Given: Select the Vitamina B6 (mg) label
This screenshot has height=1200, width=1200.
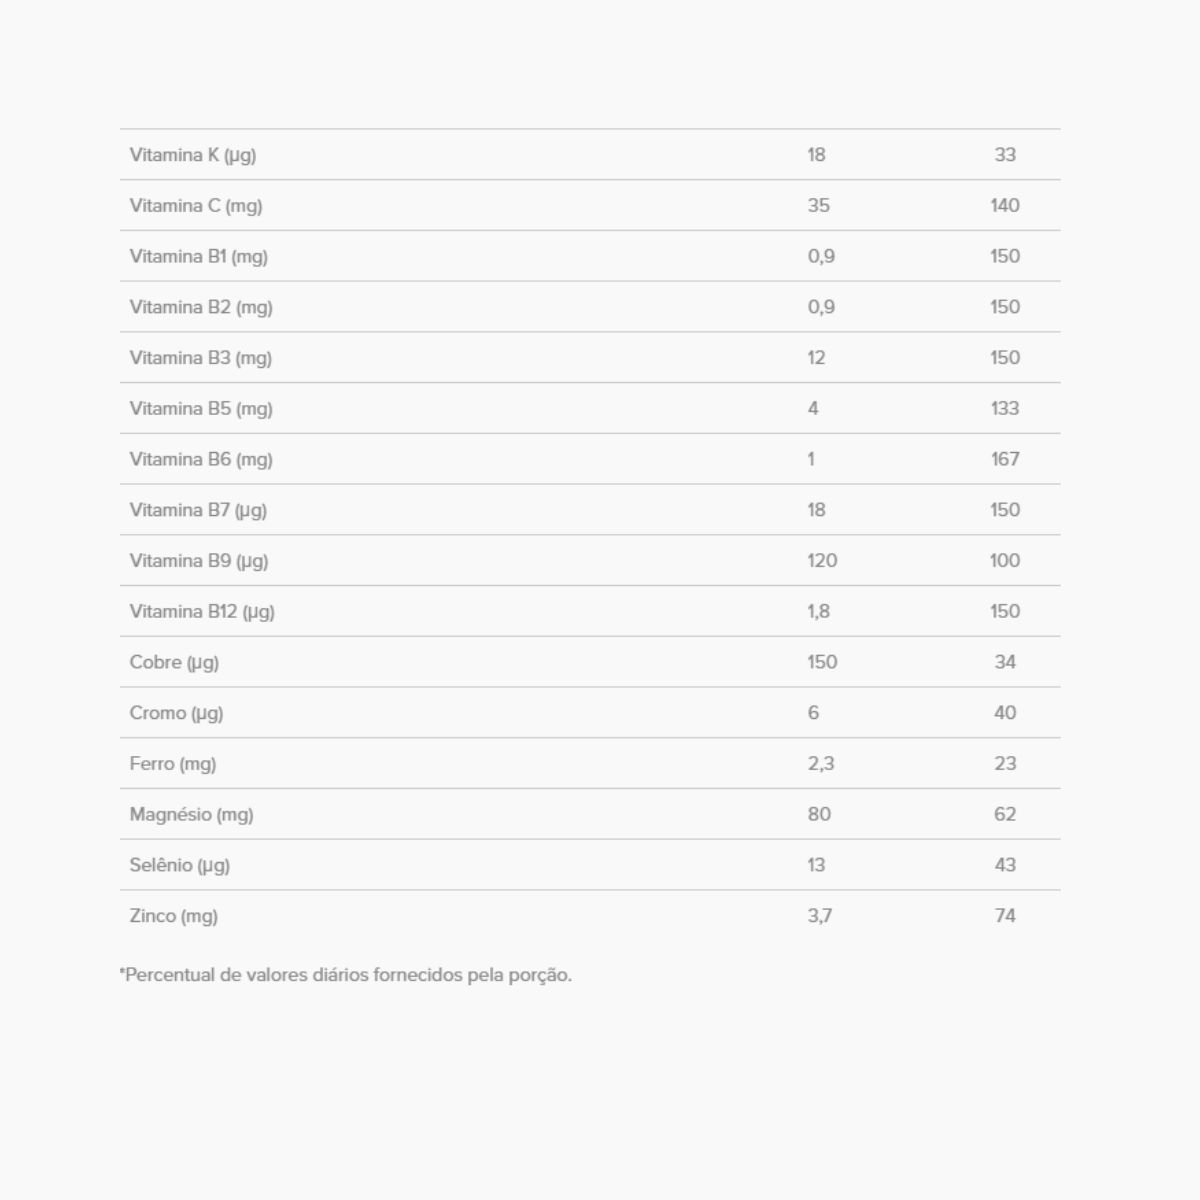Looking at the screenshot, I should (201, 460).
